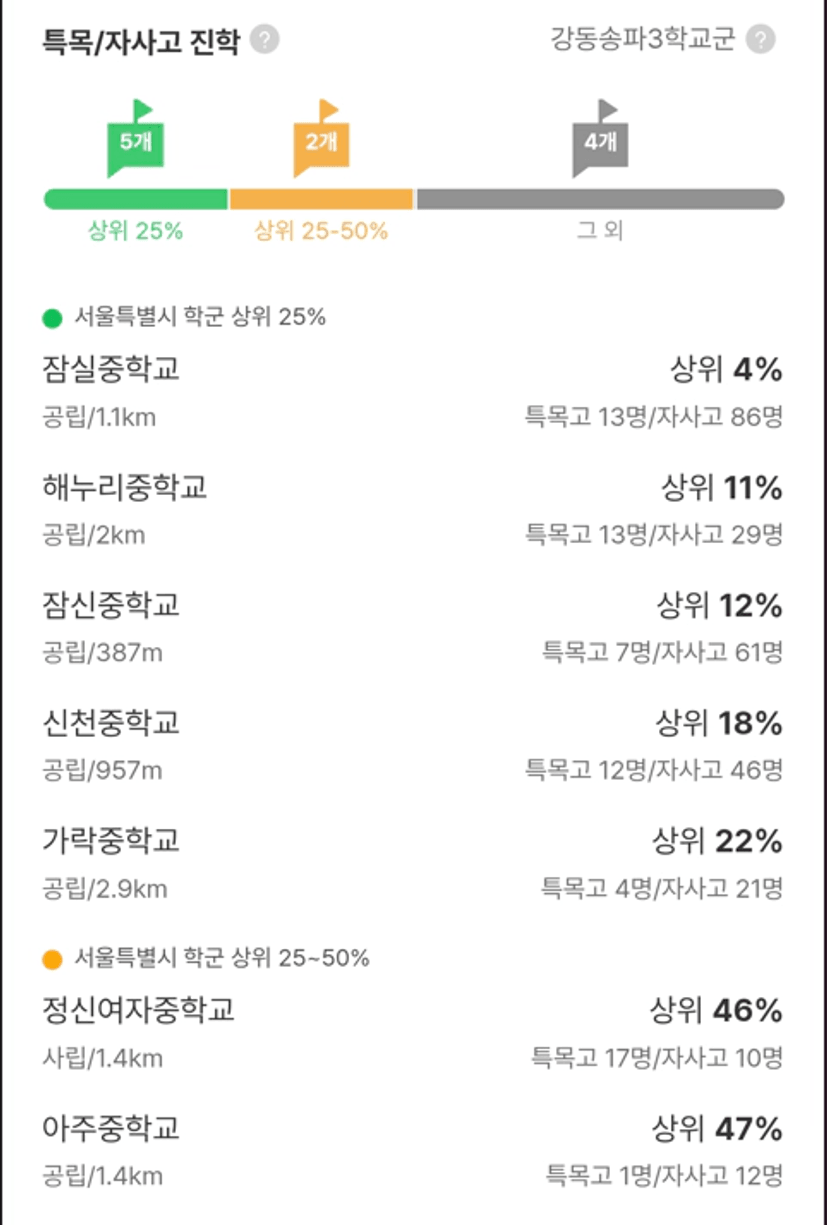
Task: Tap the green 5개 flag marker
Action: 134,138
